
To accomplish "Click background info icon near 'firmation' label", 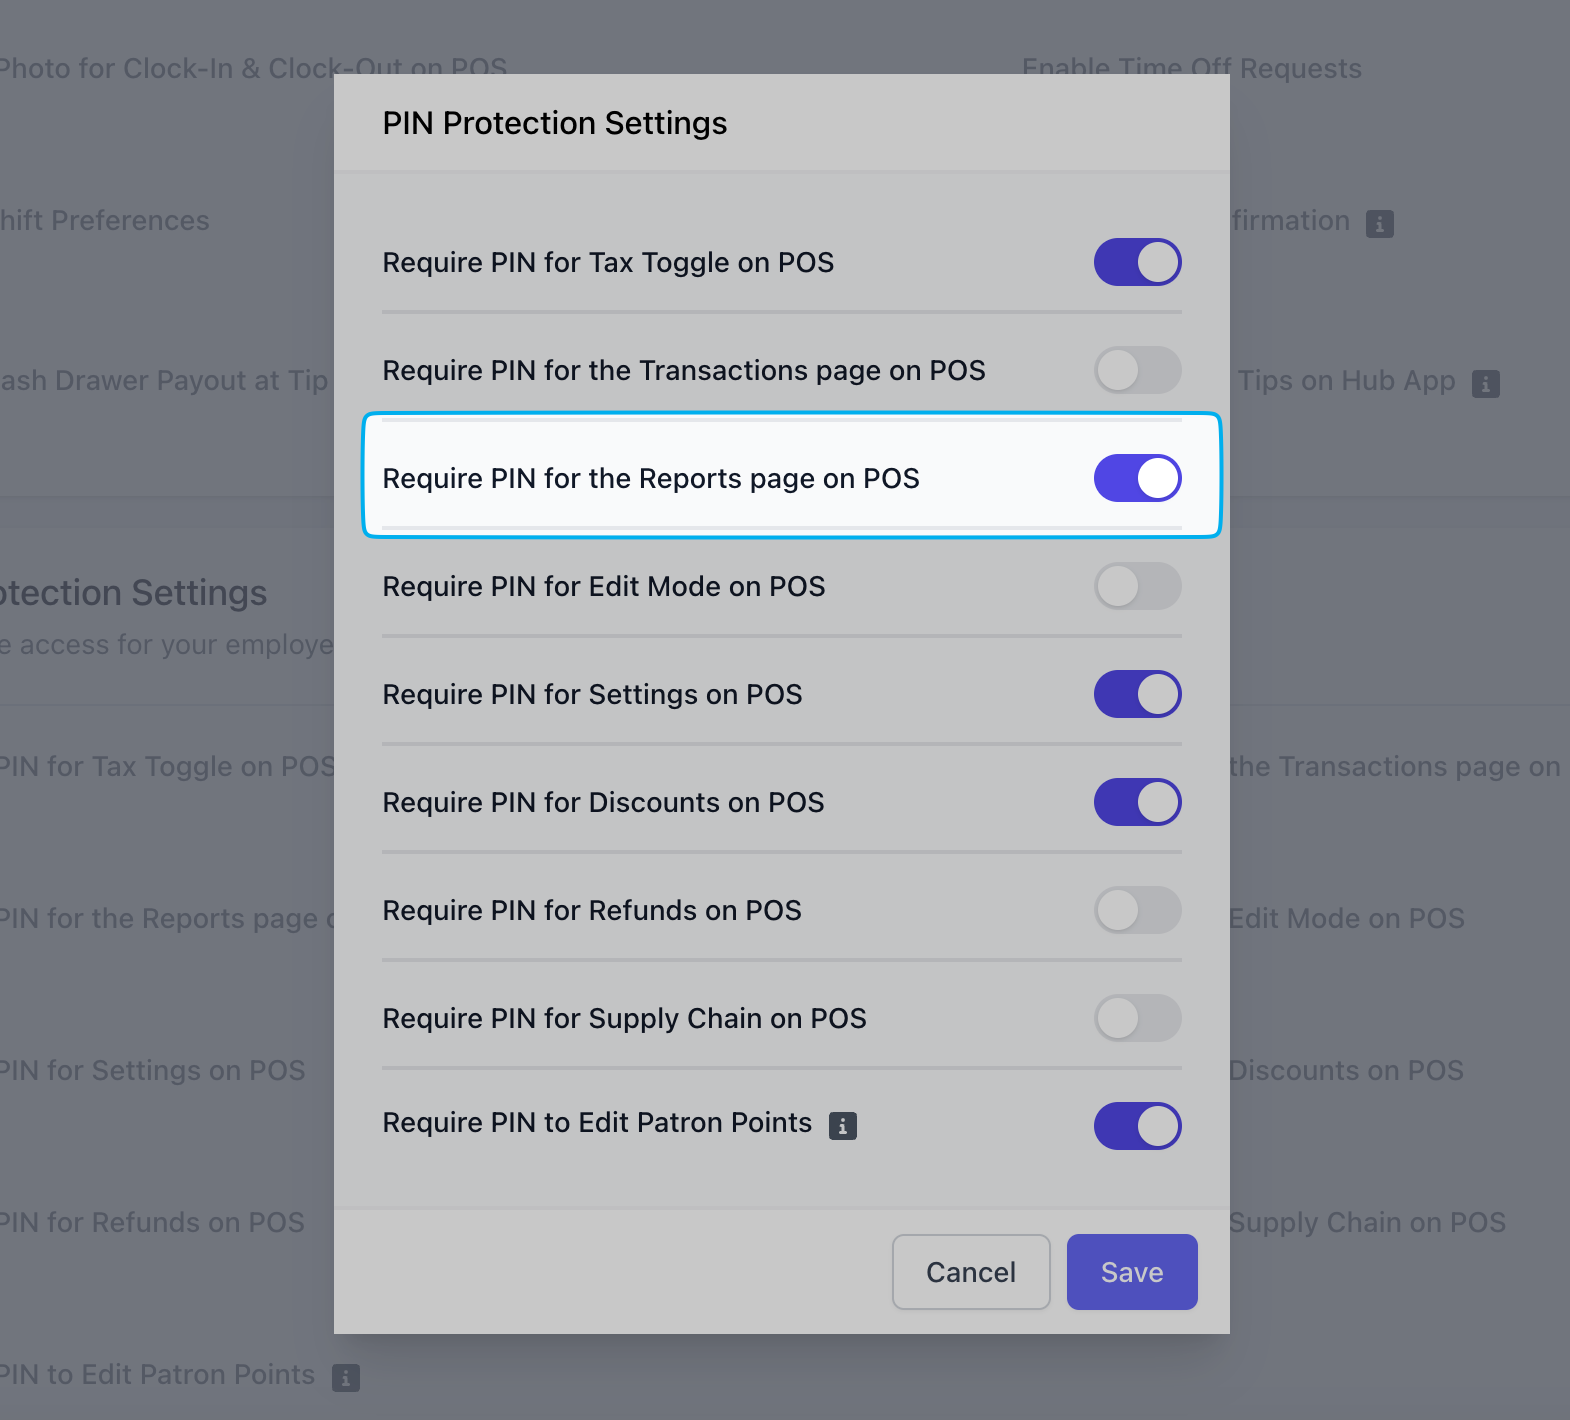I will (x=1380, y=223).
